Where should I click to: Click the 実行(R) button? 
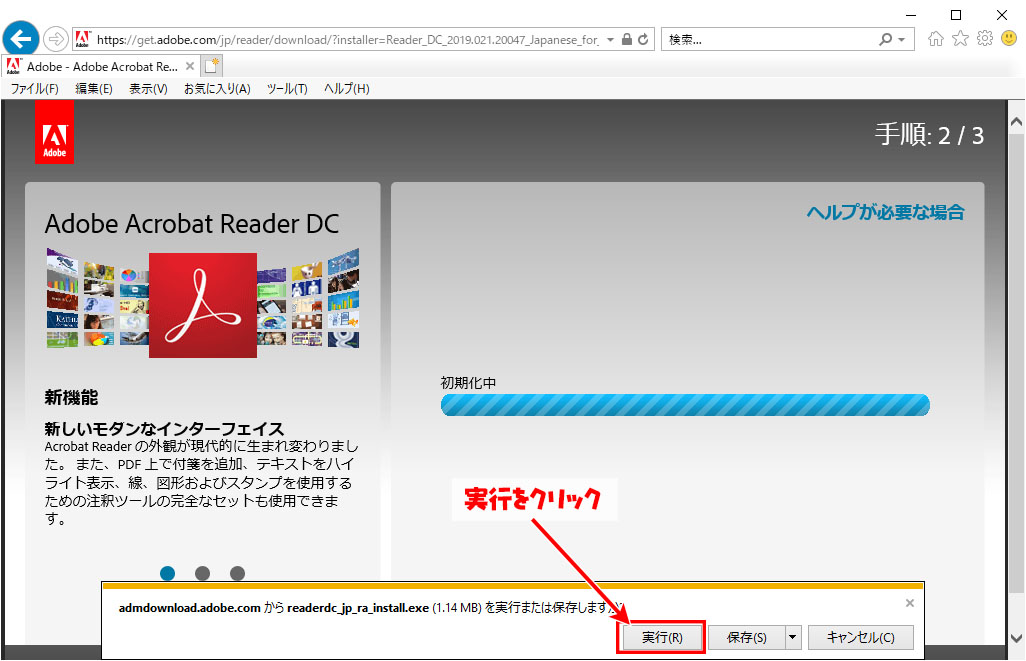662,637
